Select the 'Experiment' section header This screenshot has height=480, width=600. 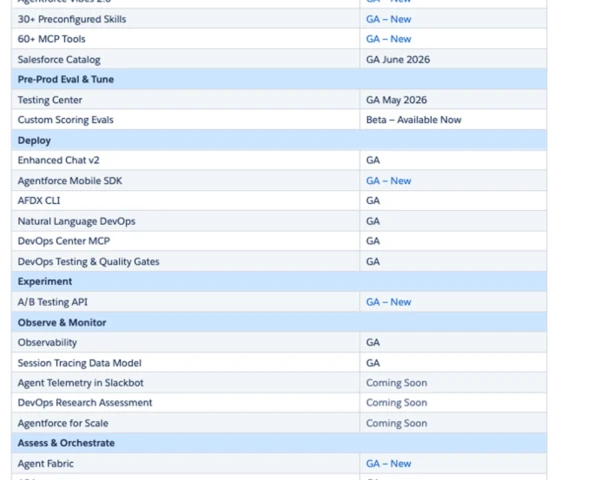pyautogui.click(x=279, y=282)
